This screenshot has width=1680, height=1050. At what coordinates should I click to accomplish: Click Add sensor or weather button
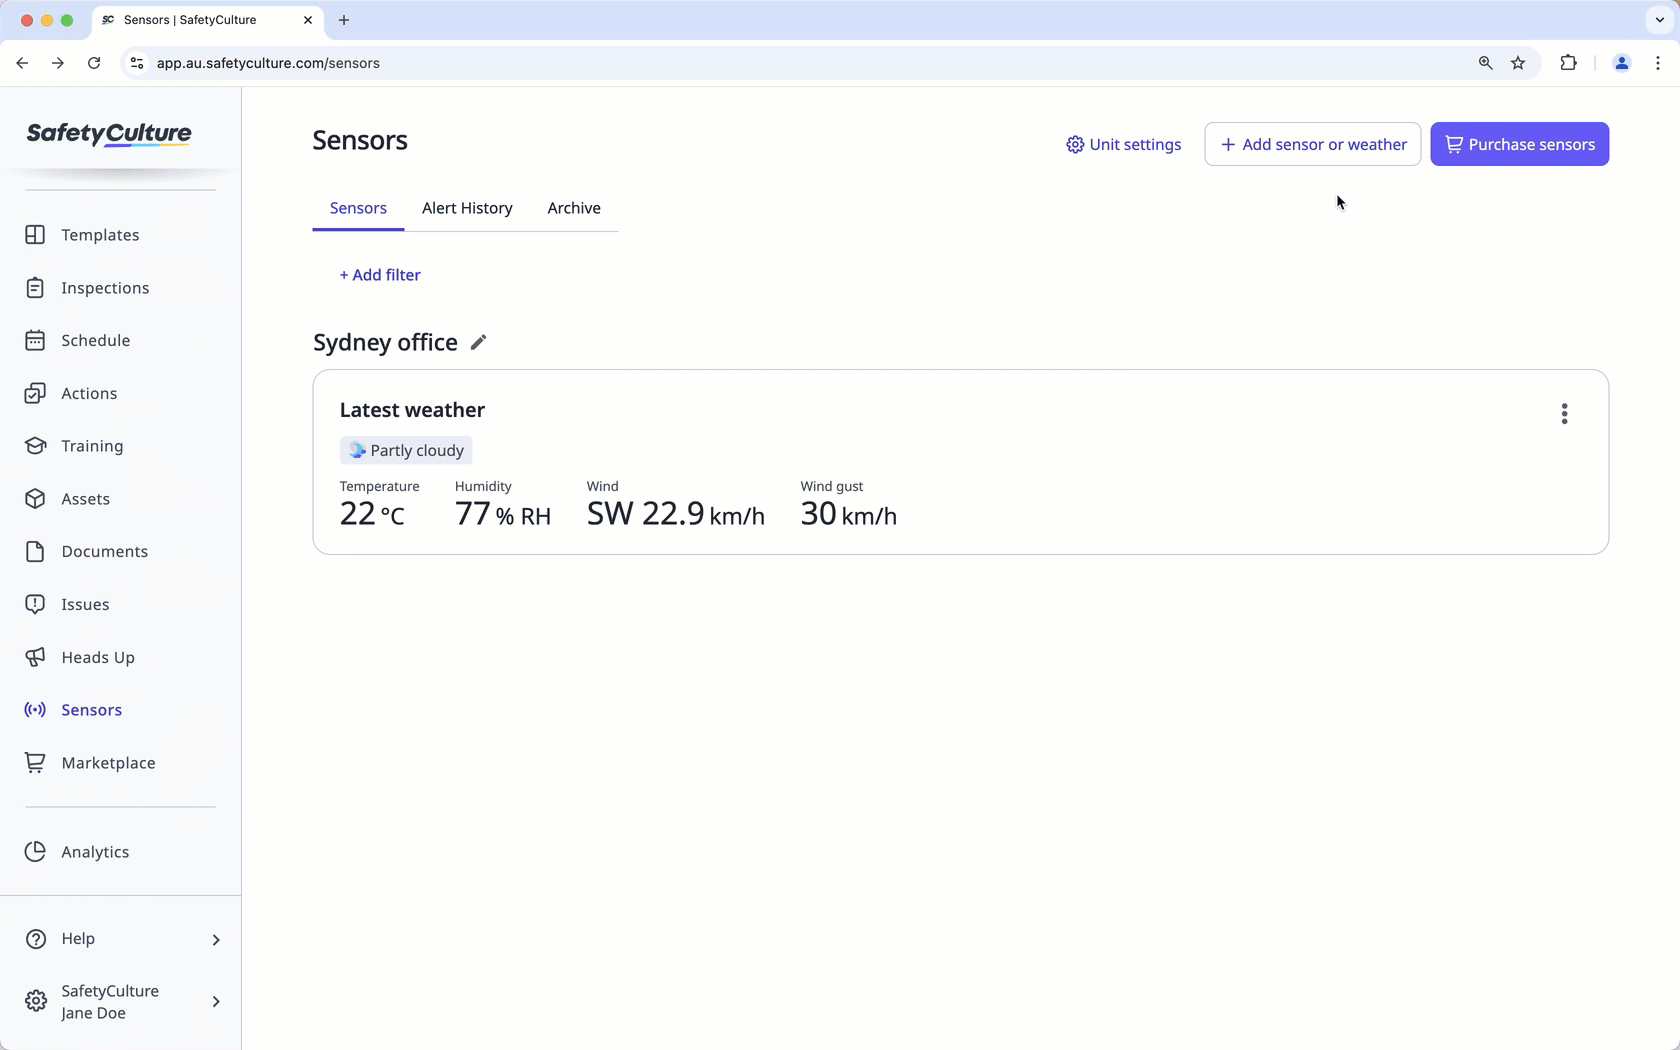point(1313,145)
